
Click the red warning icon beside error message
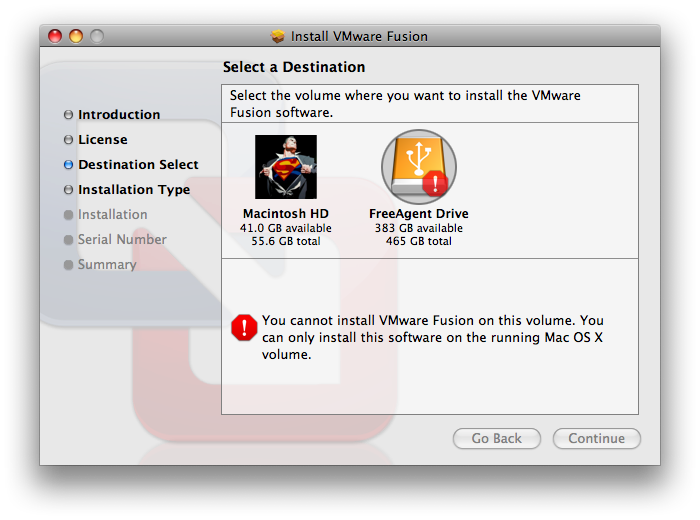click(x=244, y=328)
